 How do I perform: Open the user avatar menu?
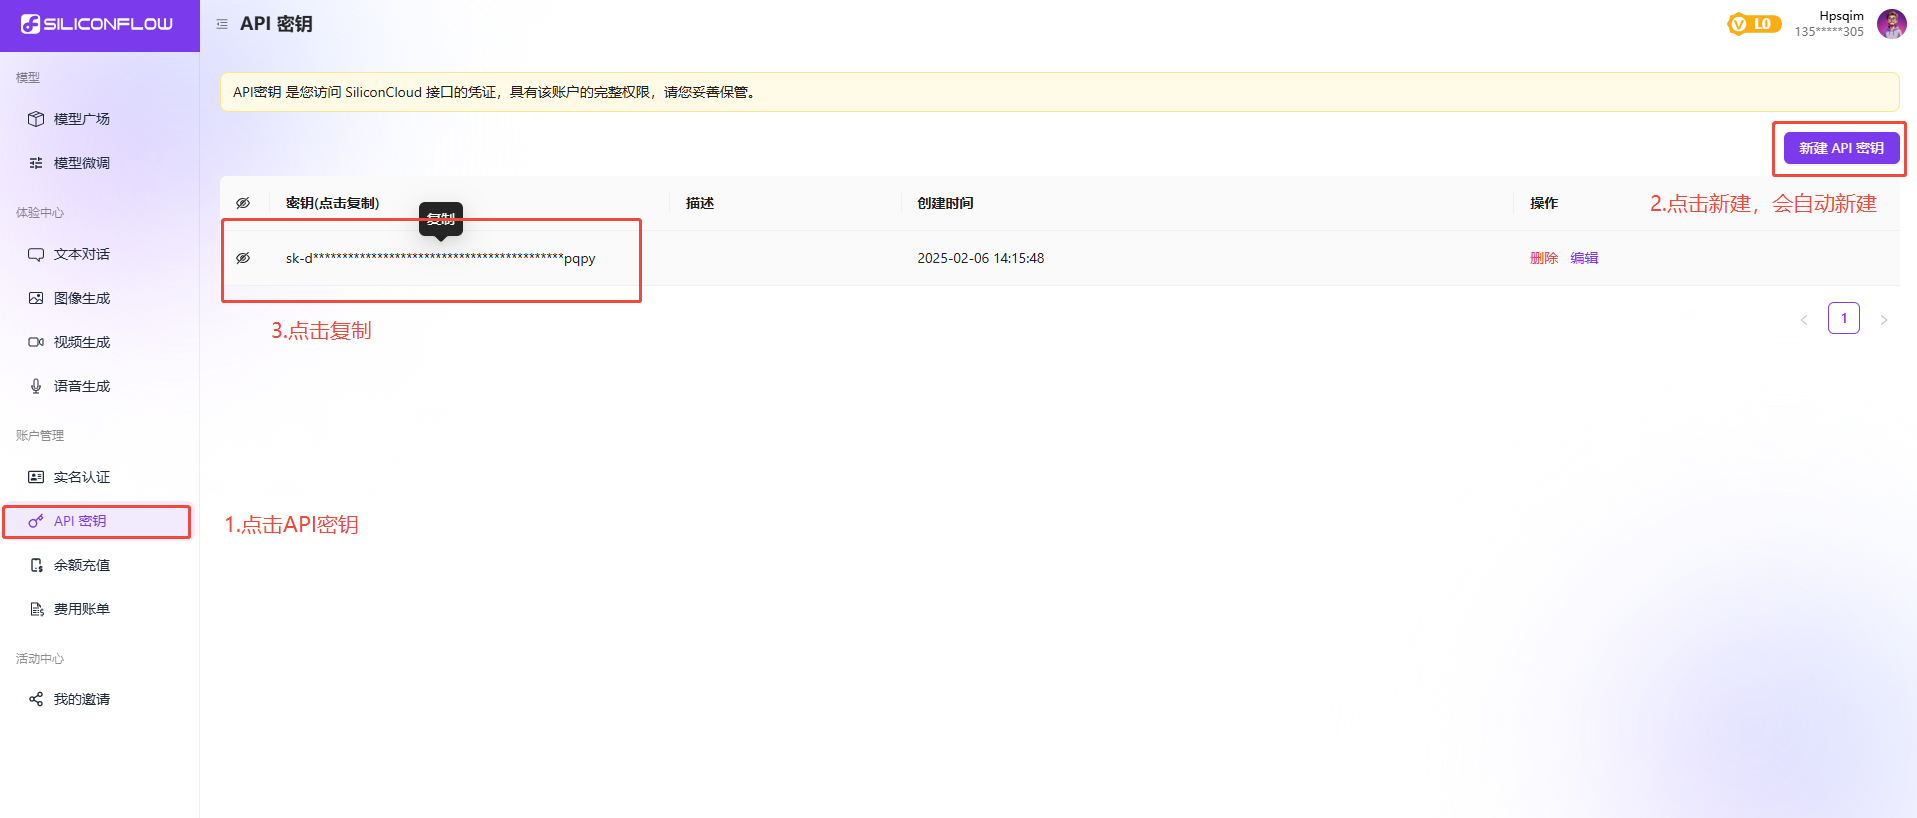point(1891,24)
